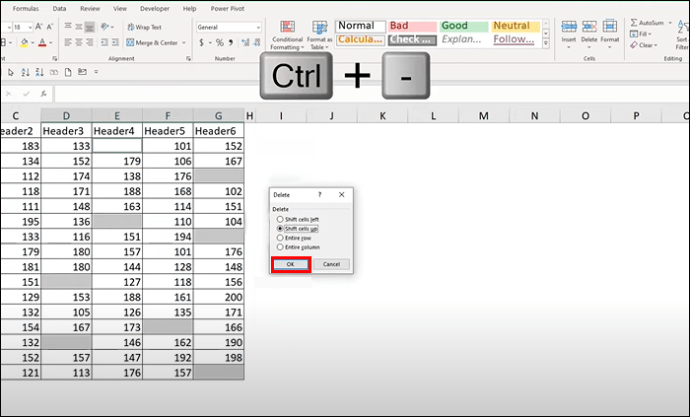Switch to the Data tab
The width and height of the screenshot is (690, 417).
[x=59, y=8]
